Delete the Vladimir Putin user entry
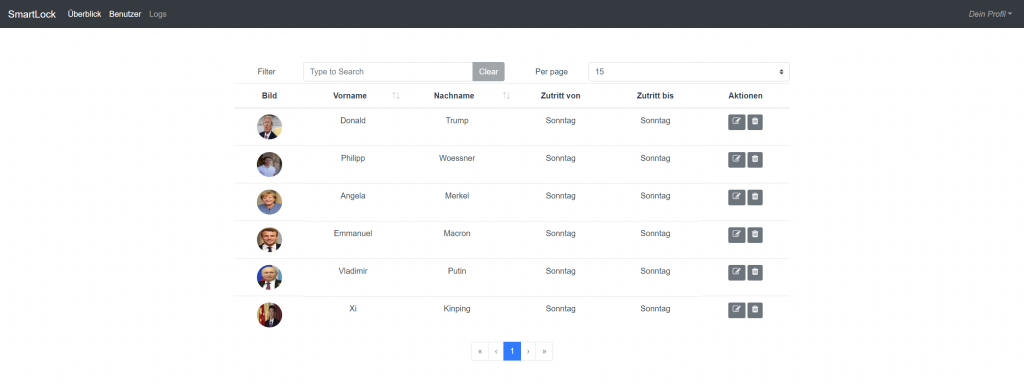This screenshot has width=1024, height=385. click(x=755, y=273)
